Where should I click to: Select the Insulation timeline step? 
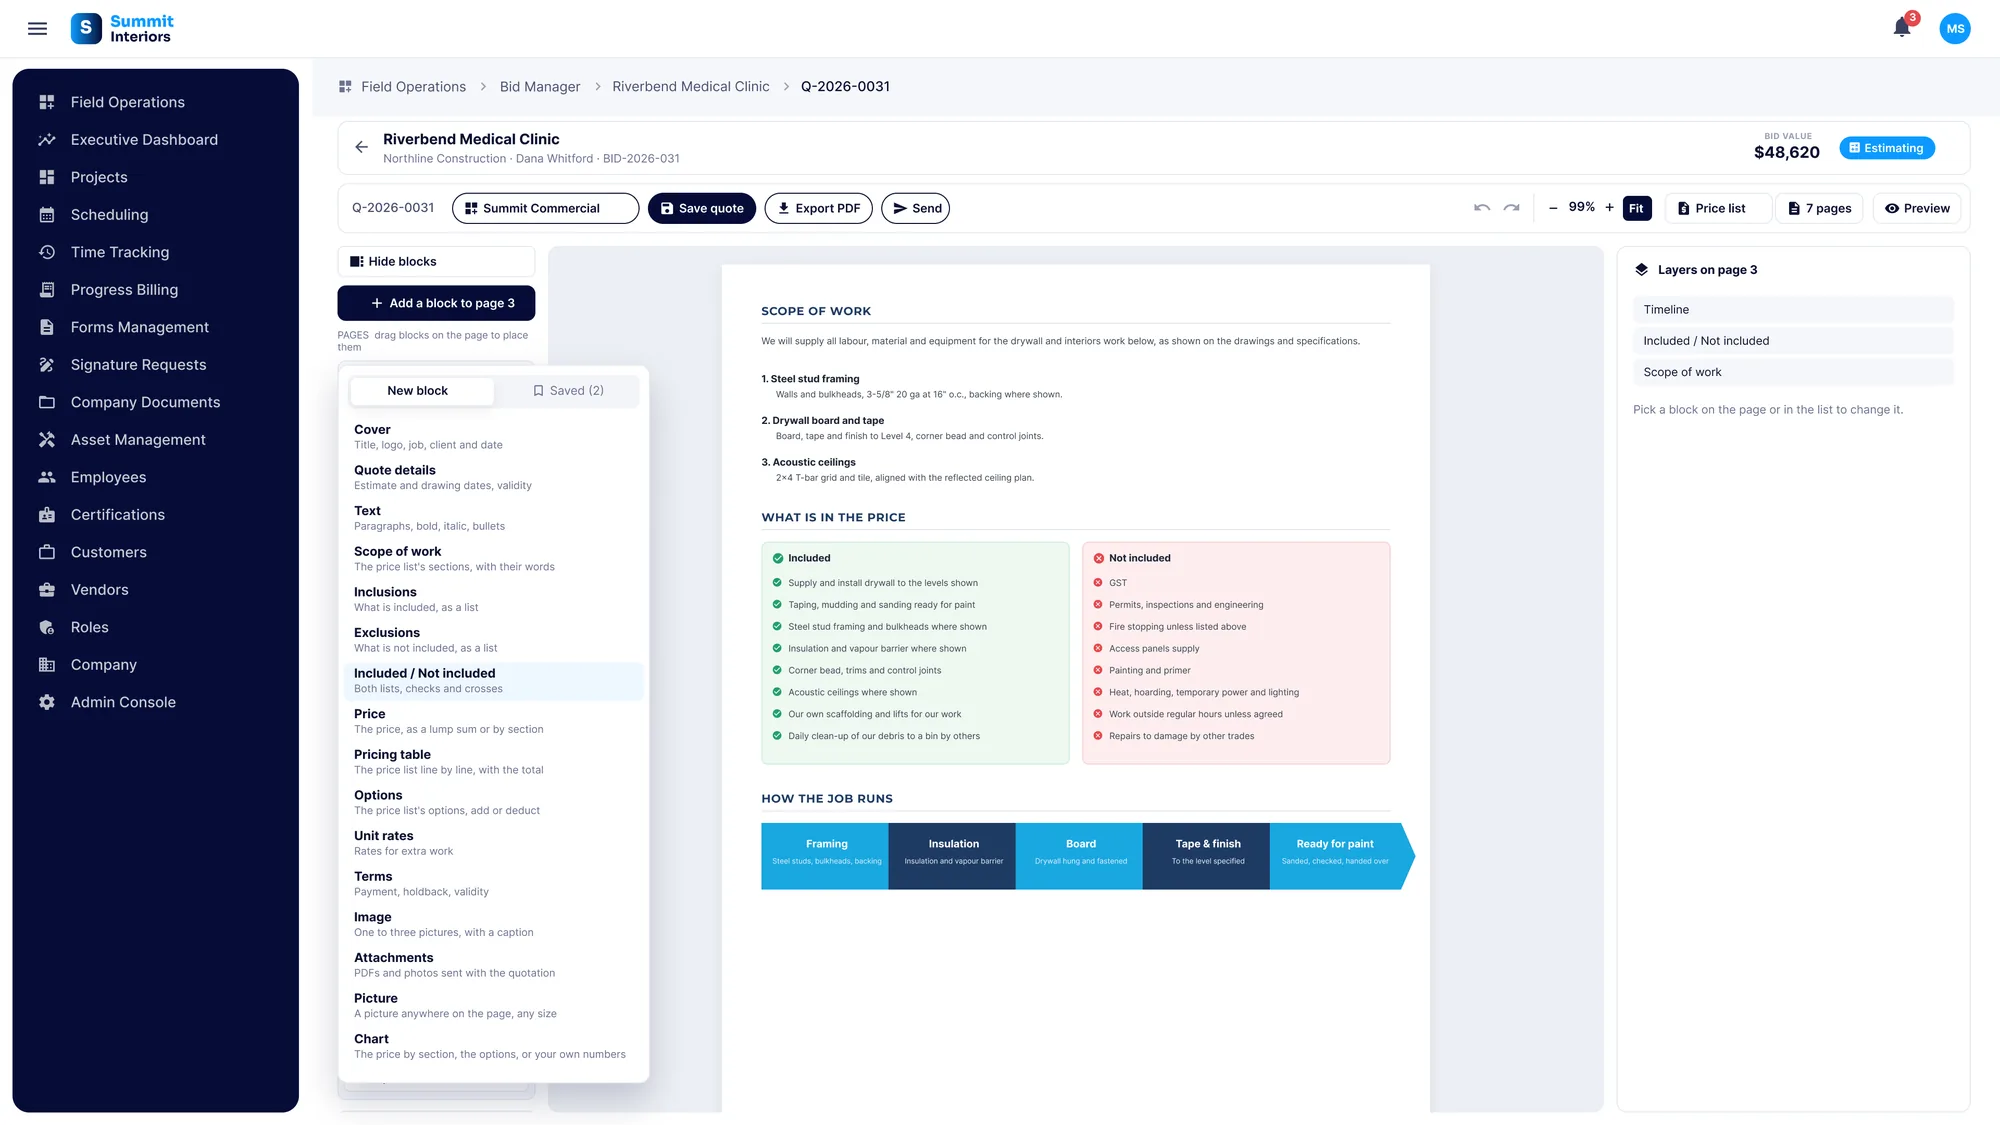pos(952,856)
